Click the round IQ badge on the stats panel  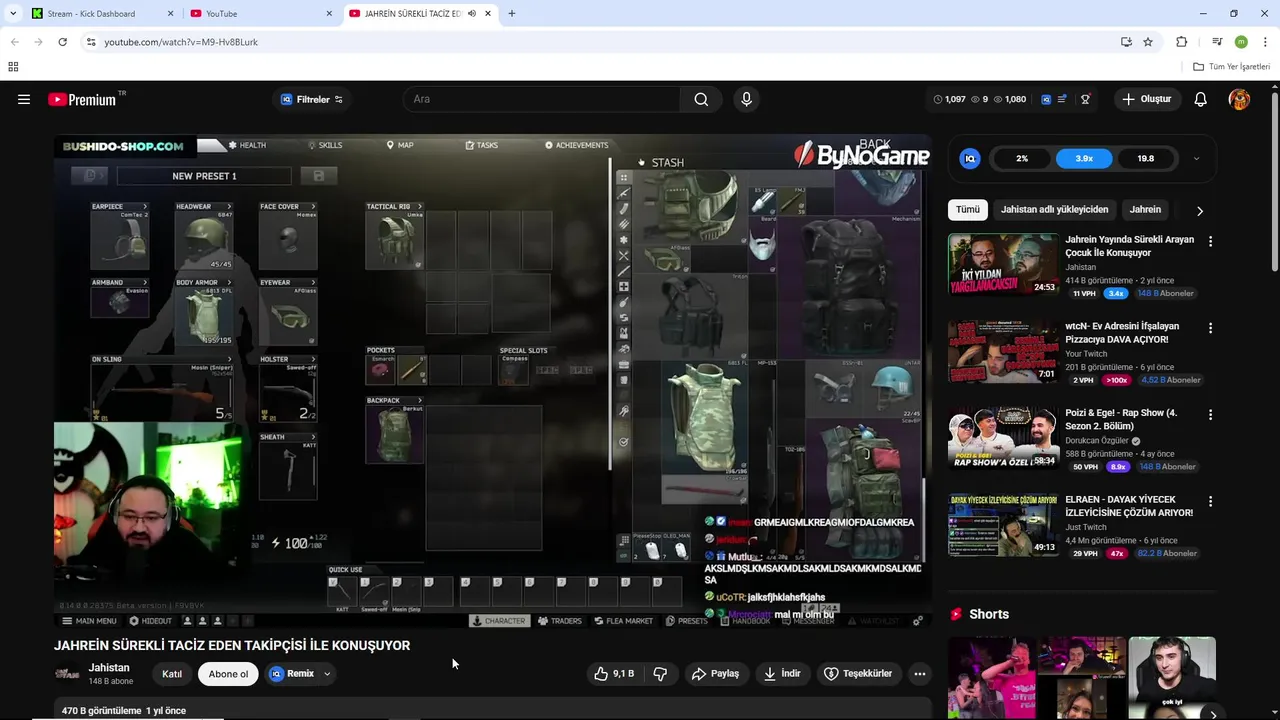(x=970, y=158)
